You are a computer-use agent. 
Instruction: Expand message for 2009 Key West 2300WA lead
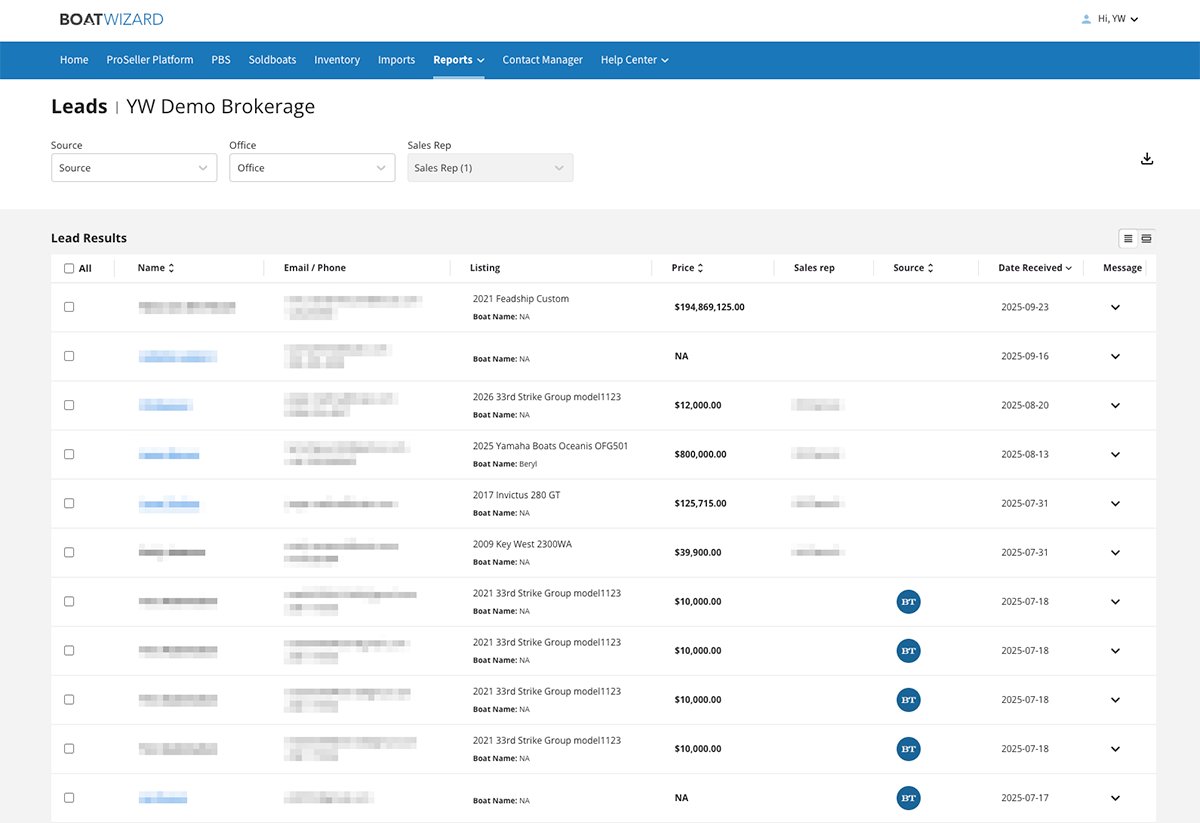pyautogui.click(x=1116, y=552)
